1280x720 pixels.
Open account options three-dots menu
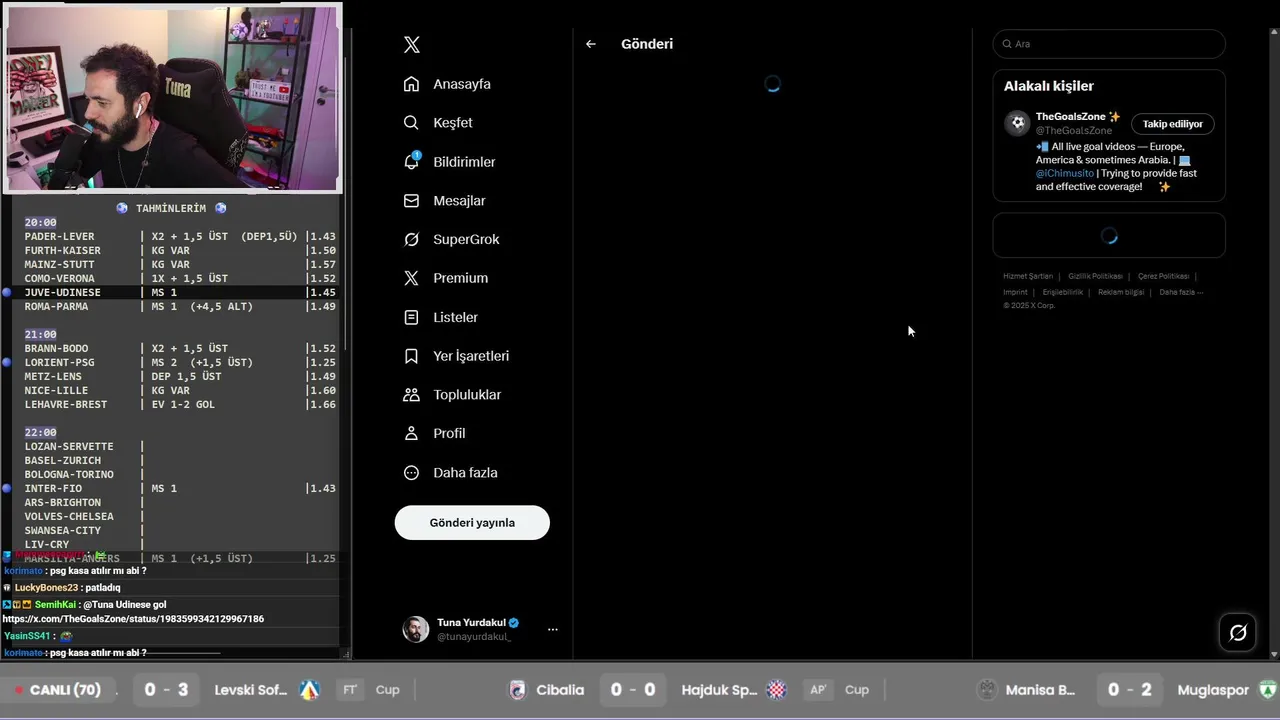pyautogui.click(x=553, y=630)
